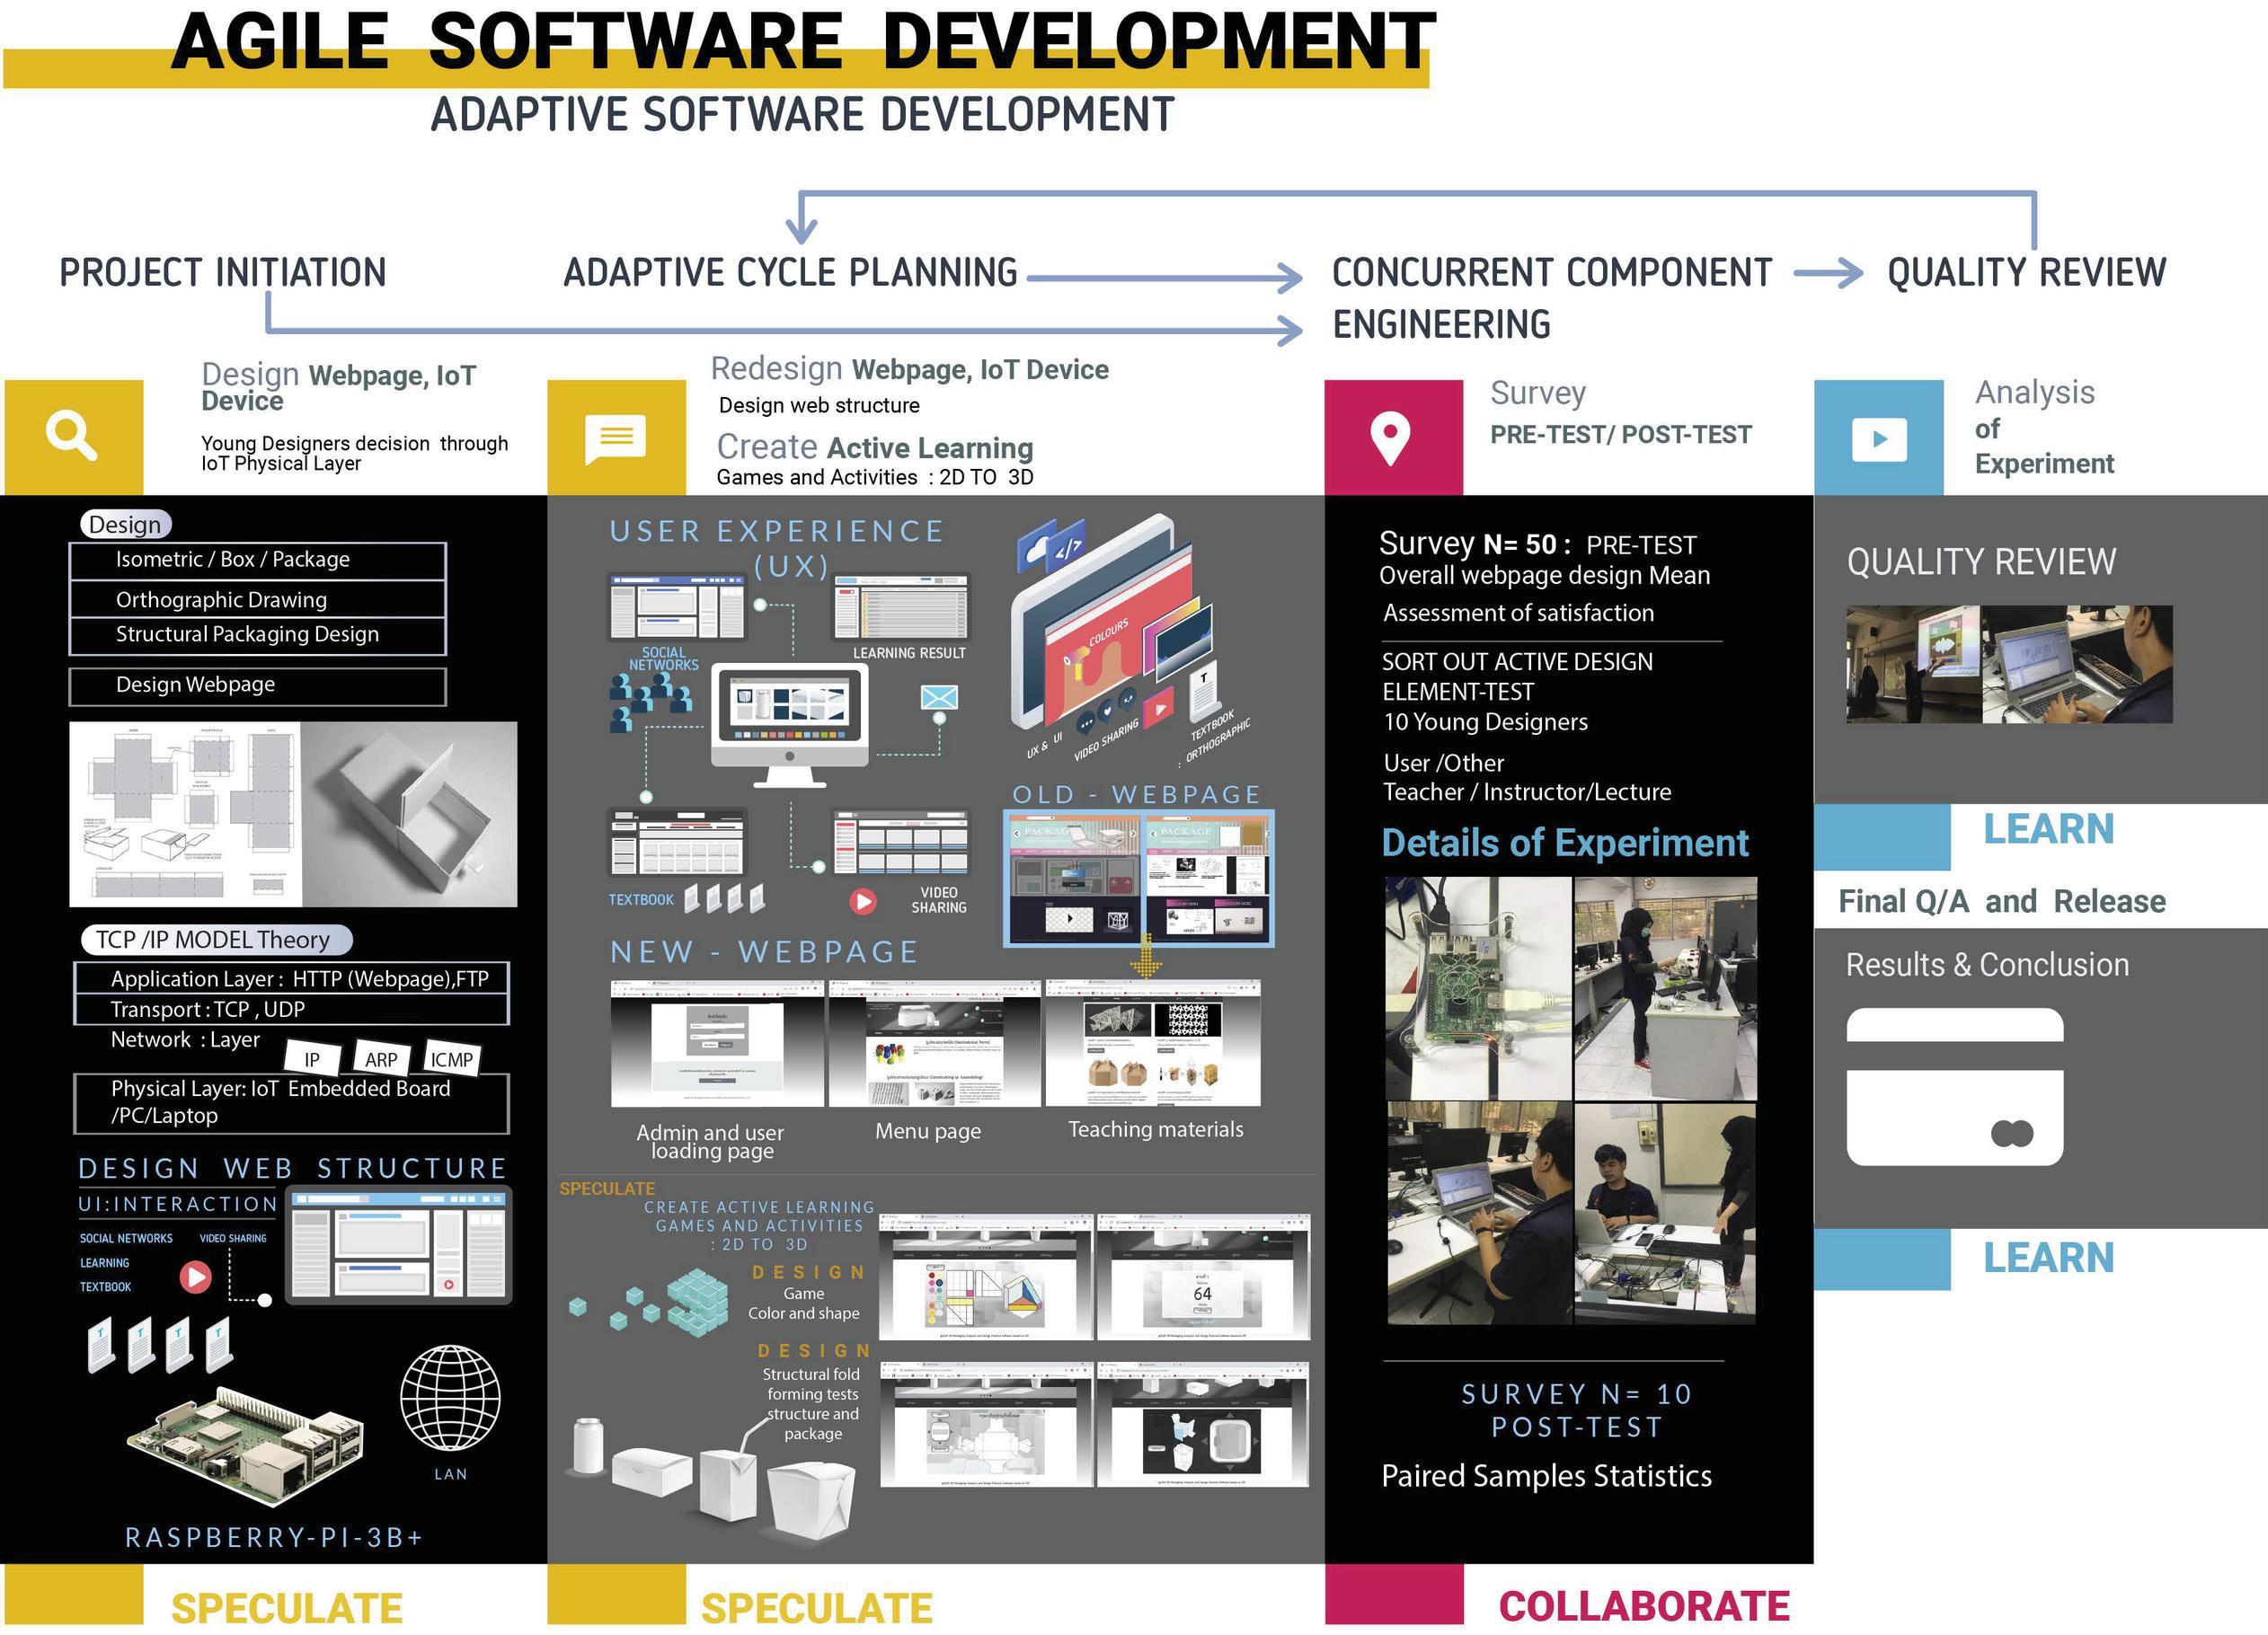This screenshot has height=1635, width=2268.
Task: Click the pink COLLABORATE color block
Action: coord(1393,1594)
